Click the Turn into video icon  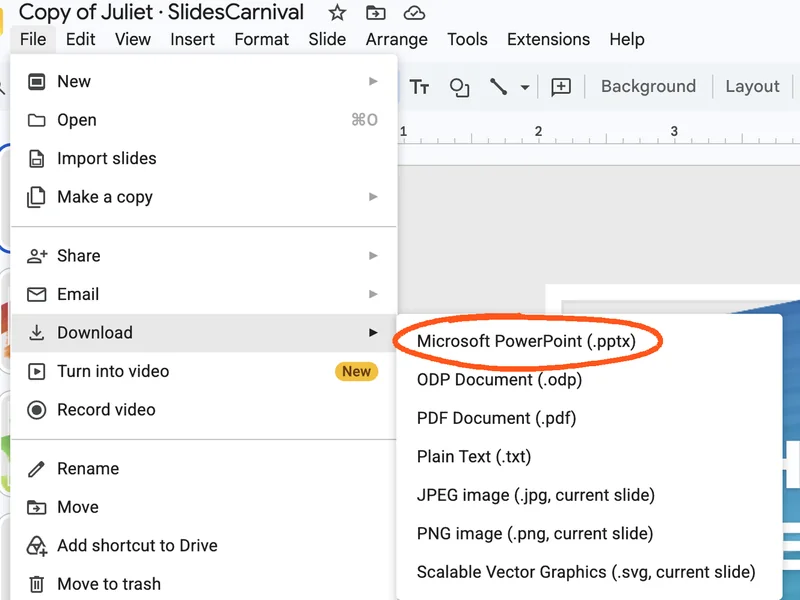coord(36,371)
